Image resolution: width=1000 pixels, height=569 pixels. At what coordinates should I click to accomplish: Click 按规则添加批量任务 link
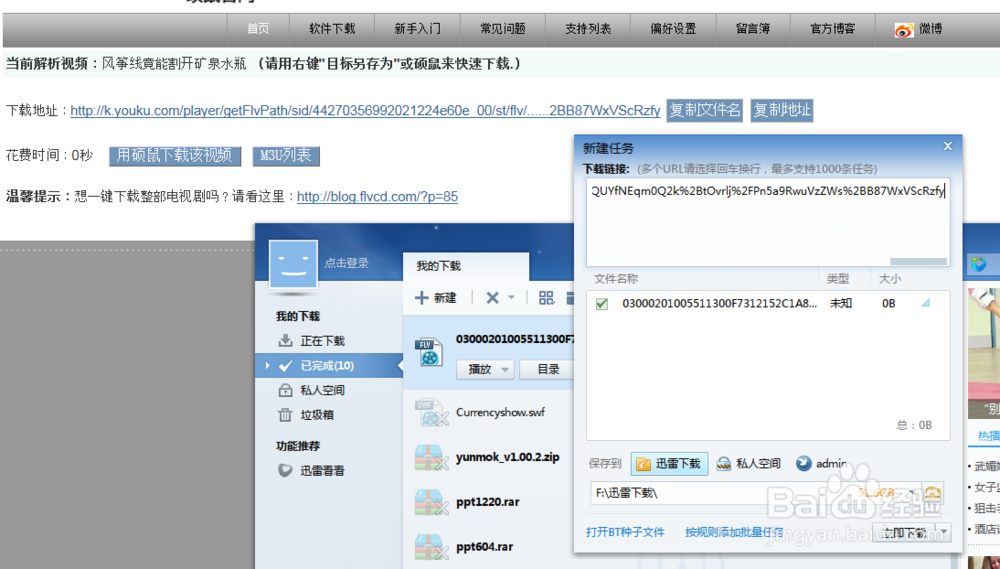[734, 532]
